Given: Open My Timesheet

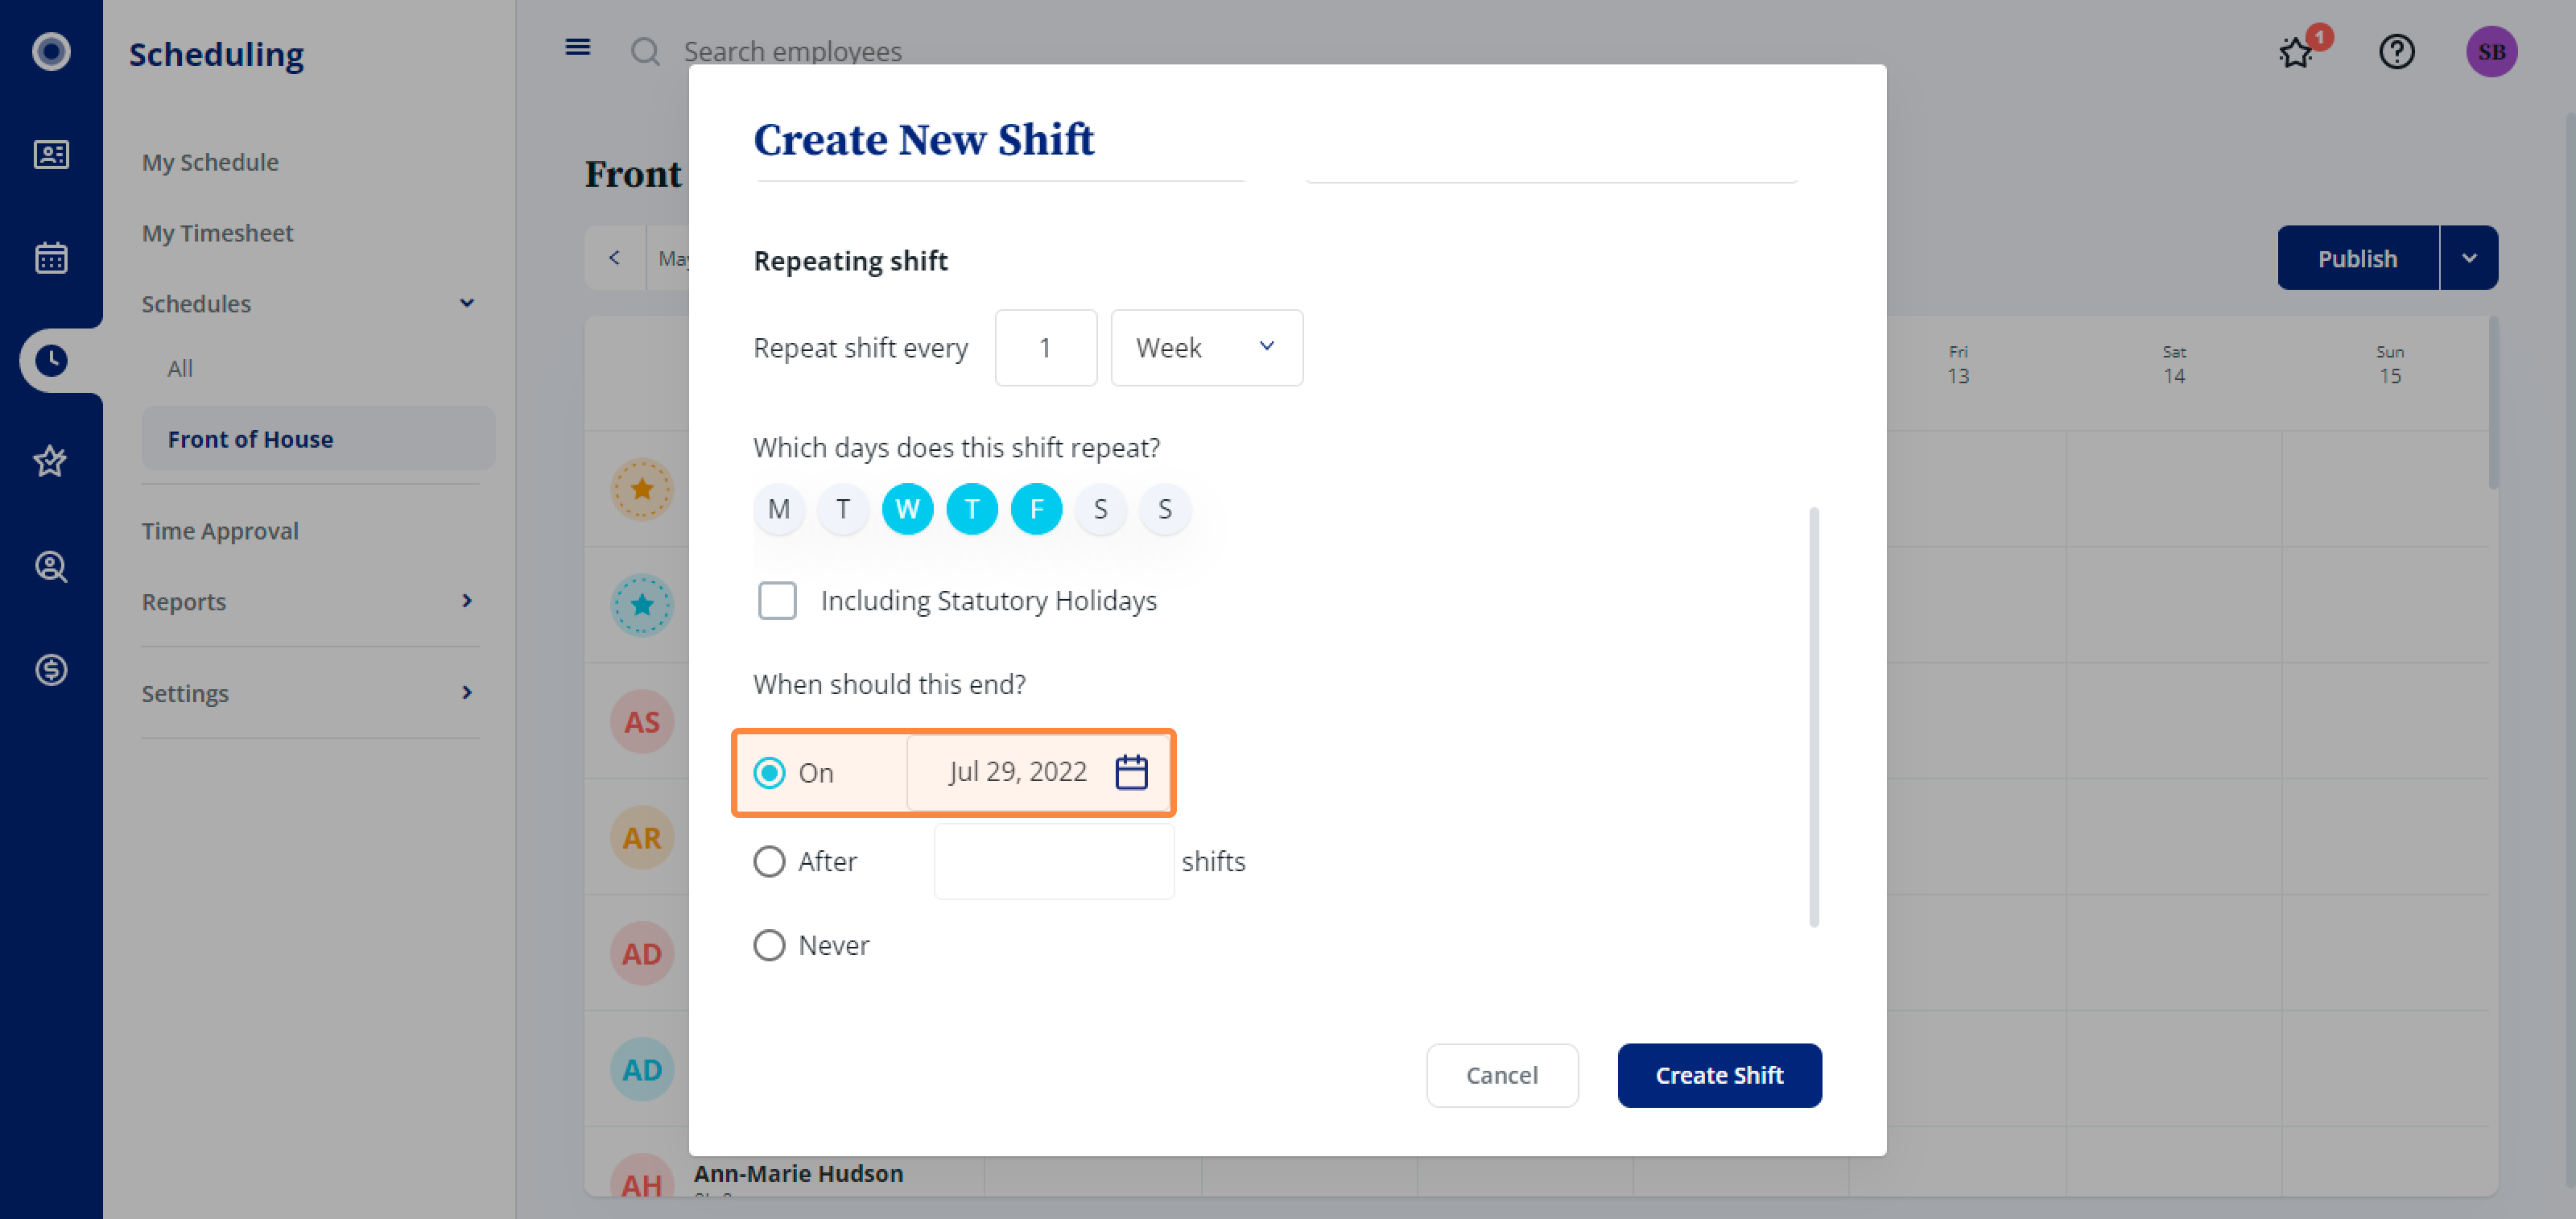Looking at the screenshot, I should pos(217,233).
